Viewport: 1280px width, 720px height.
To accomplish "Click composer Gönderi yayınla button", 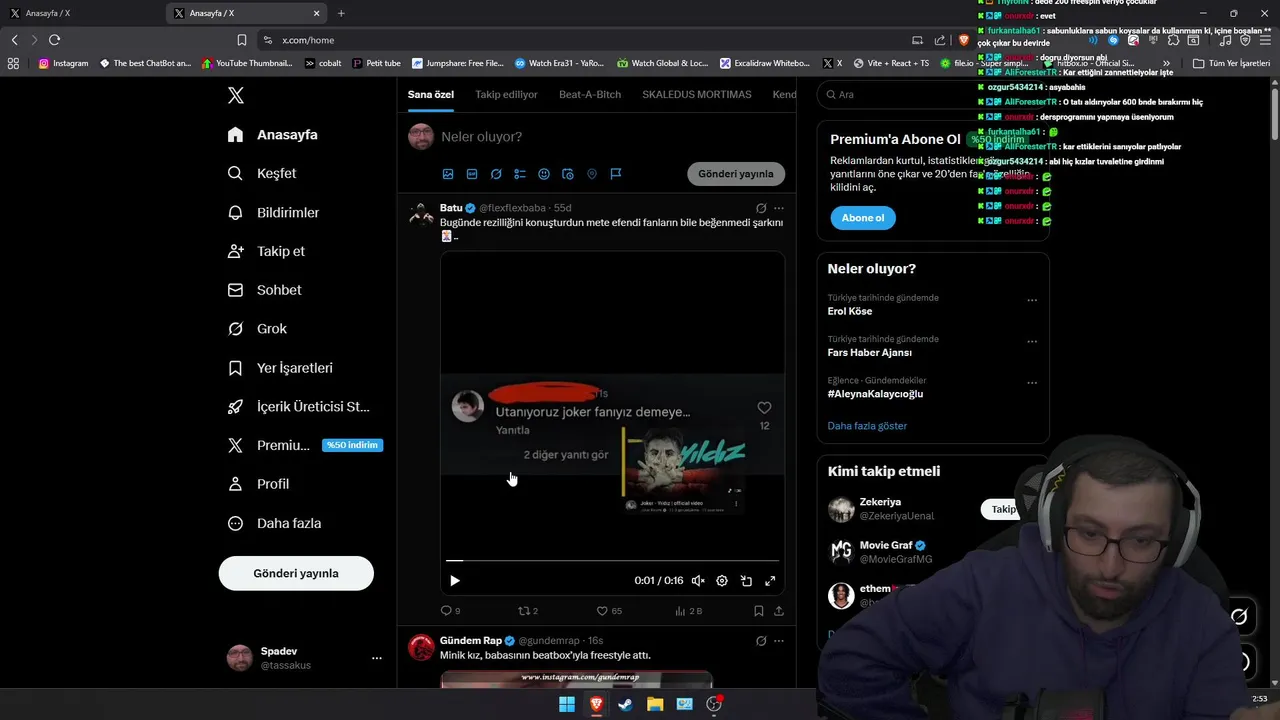I will pos(736,174).
